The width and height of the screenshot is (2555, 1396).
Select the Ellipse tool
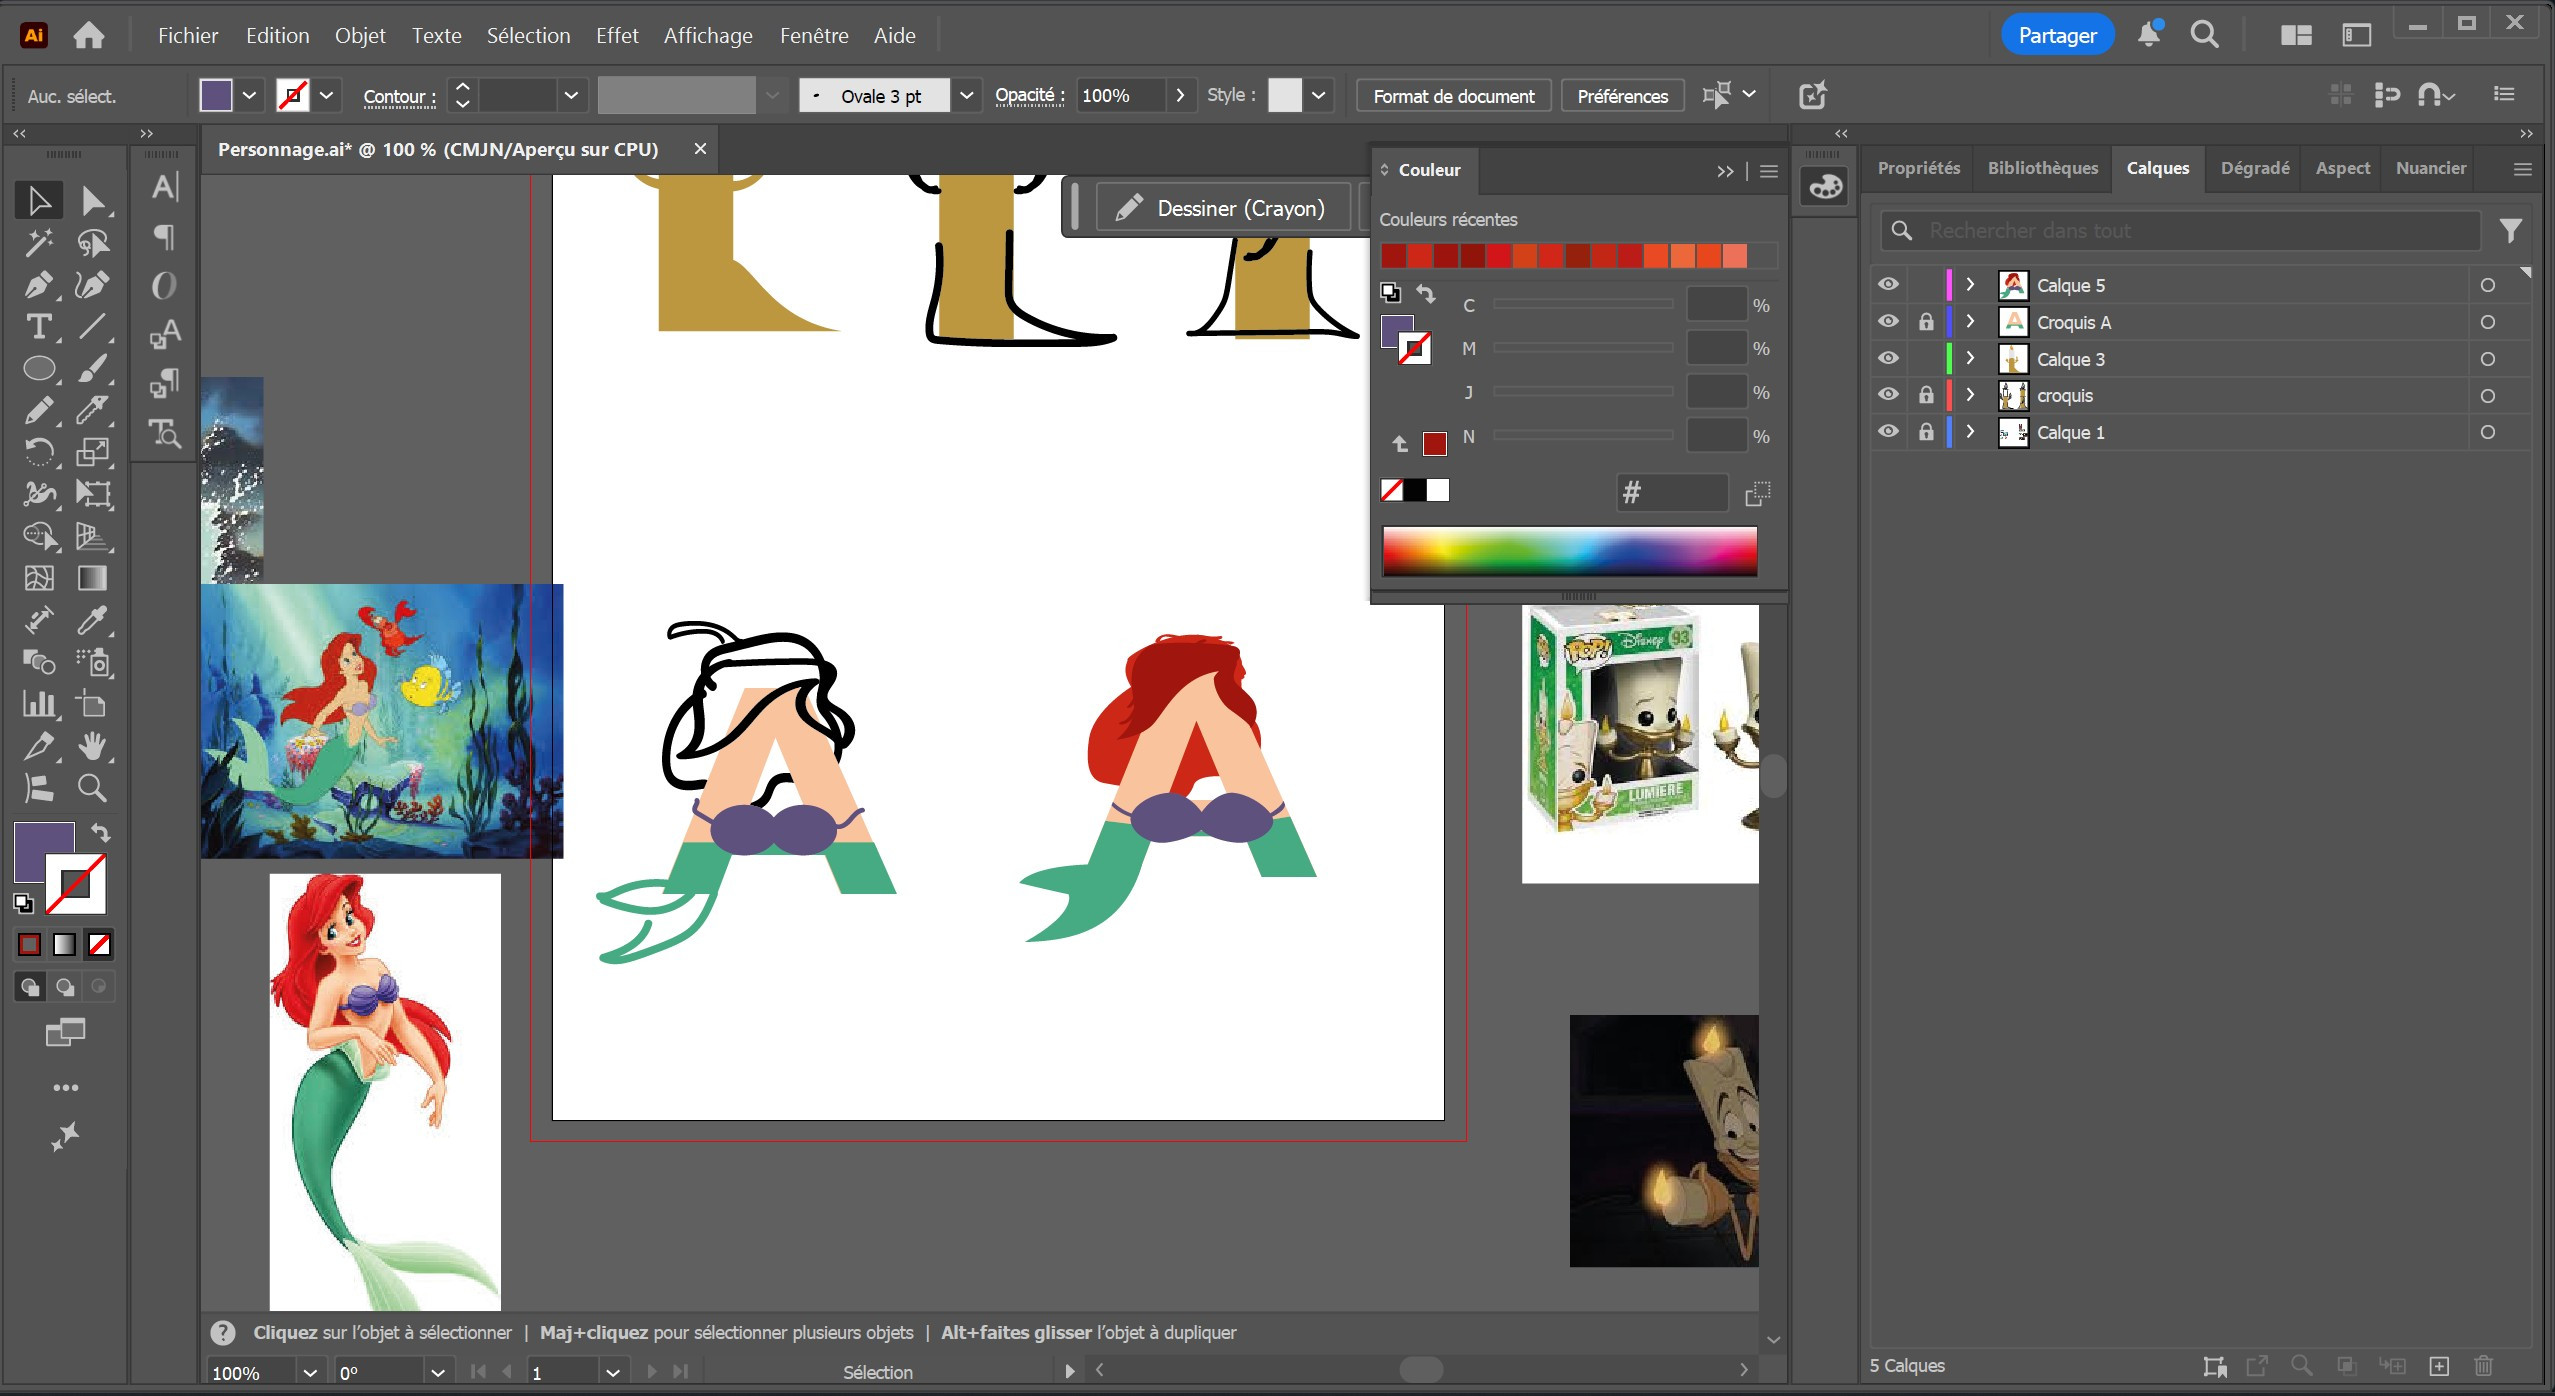tap(38, 368)
